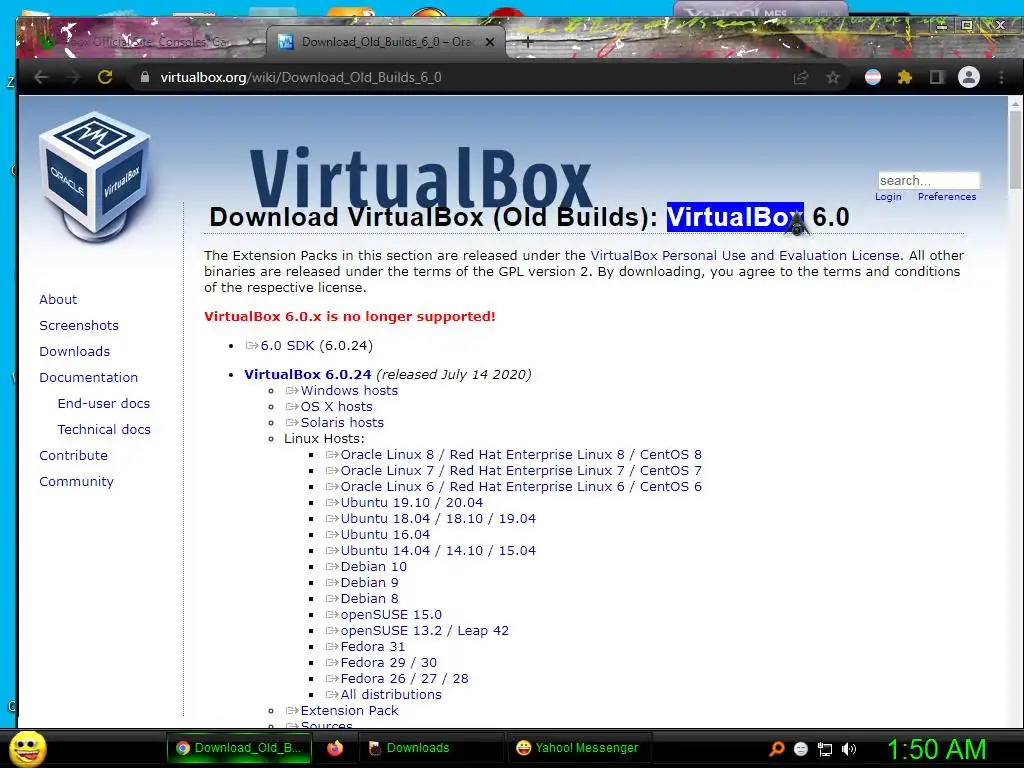Screen dimensions: 1024x768
Task: Go to About in sidebar
Action: click(58, 299)
